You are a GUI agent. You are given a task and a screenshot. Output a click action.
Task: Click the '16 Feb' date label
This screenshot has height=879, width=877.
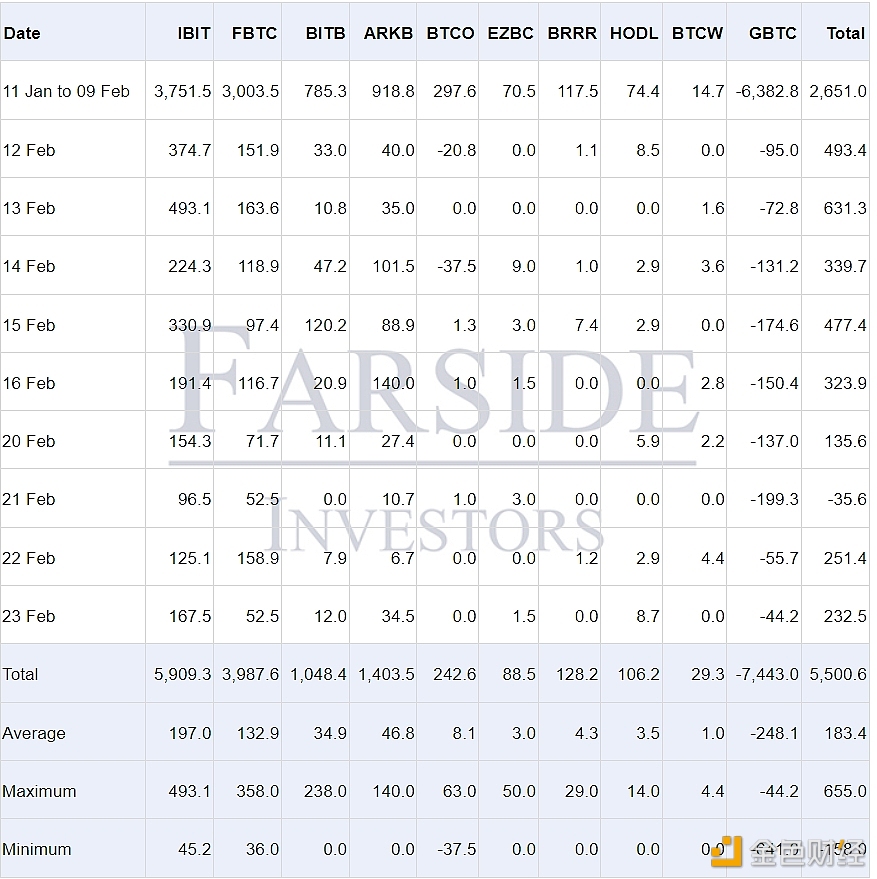click(29, 383)
